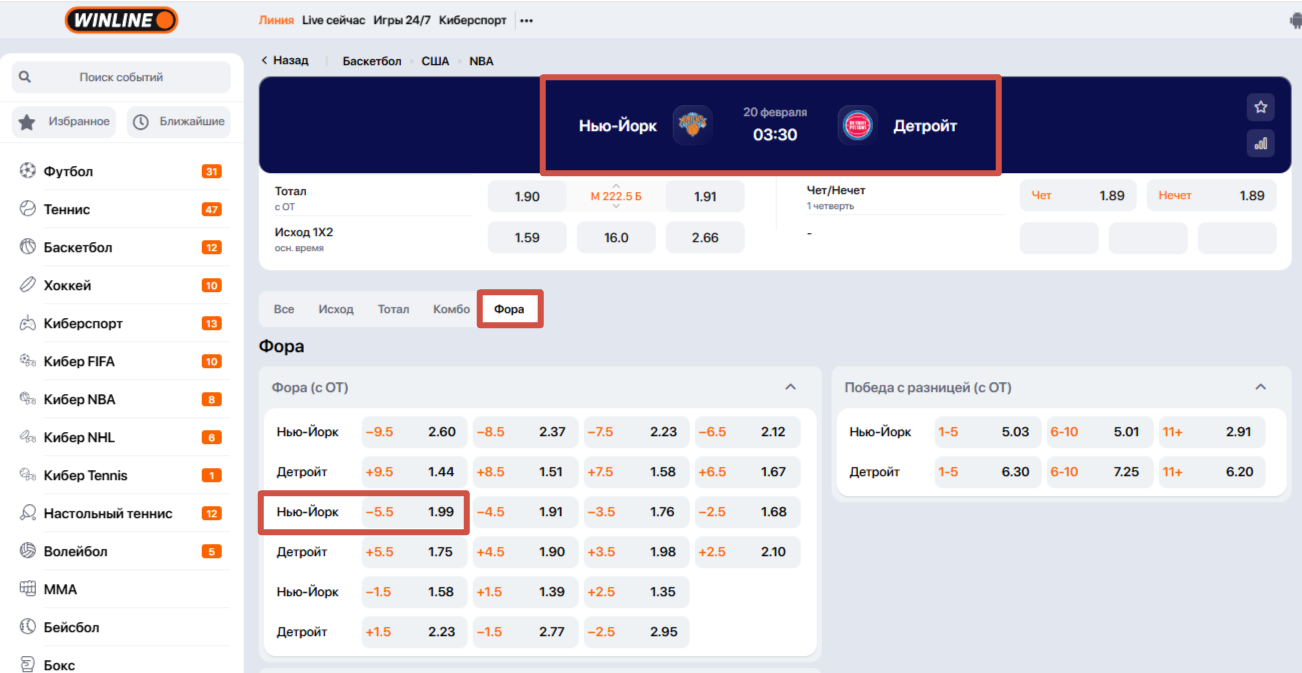Go back with the Назад link
This screenshot has width=1302, height=673.
285,60
